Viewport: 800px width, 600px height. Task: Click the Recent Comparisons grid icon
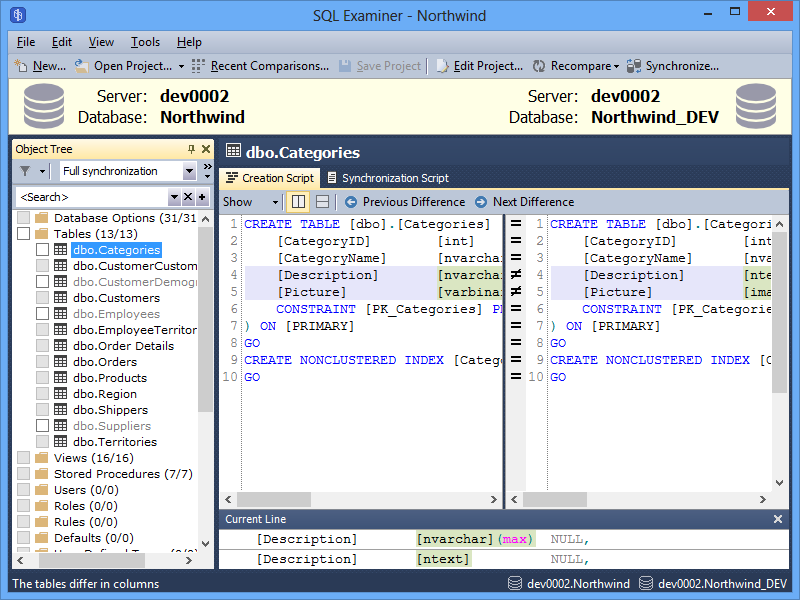[198, 66]
